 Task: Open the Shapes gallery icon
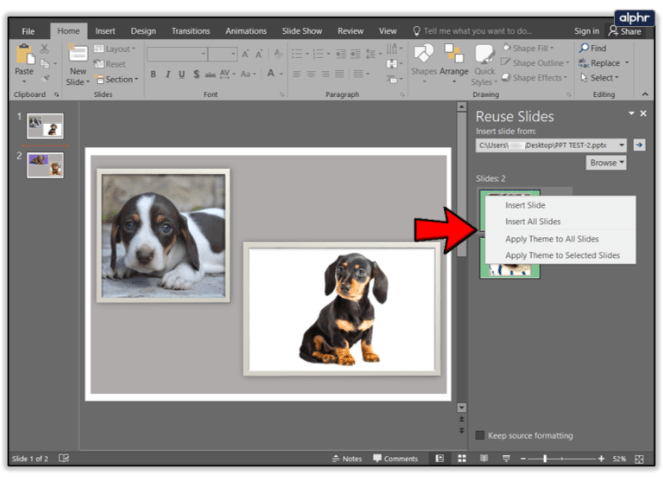coord(423,58)
